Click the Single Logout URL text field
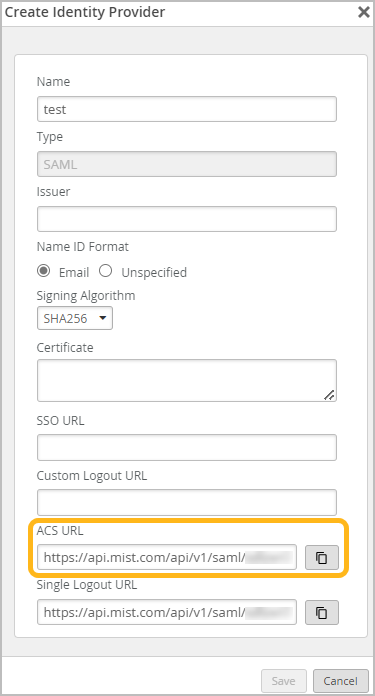Screen dimensions: 375x696 point(167,613)
